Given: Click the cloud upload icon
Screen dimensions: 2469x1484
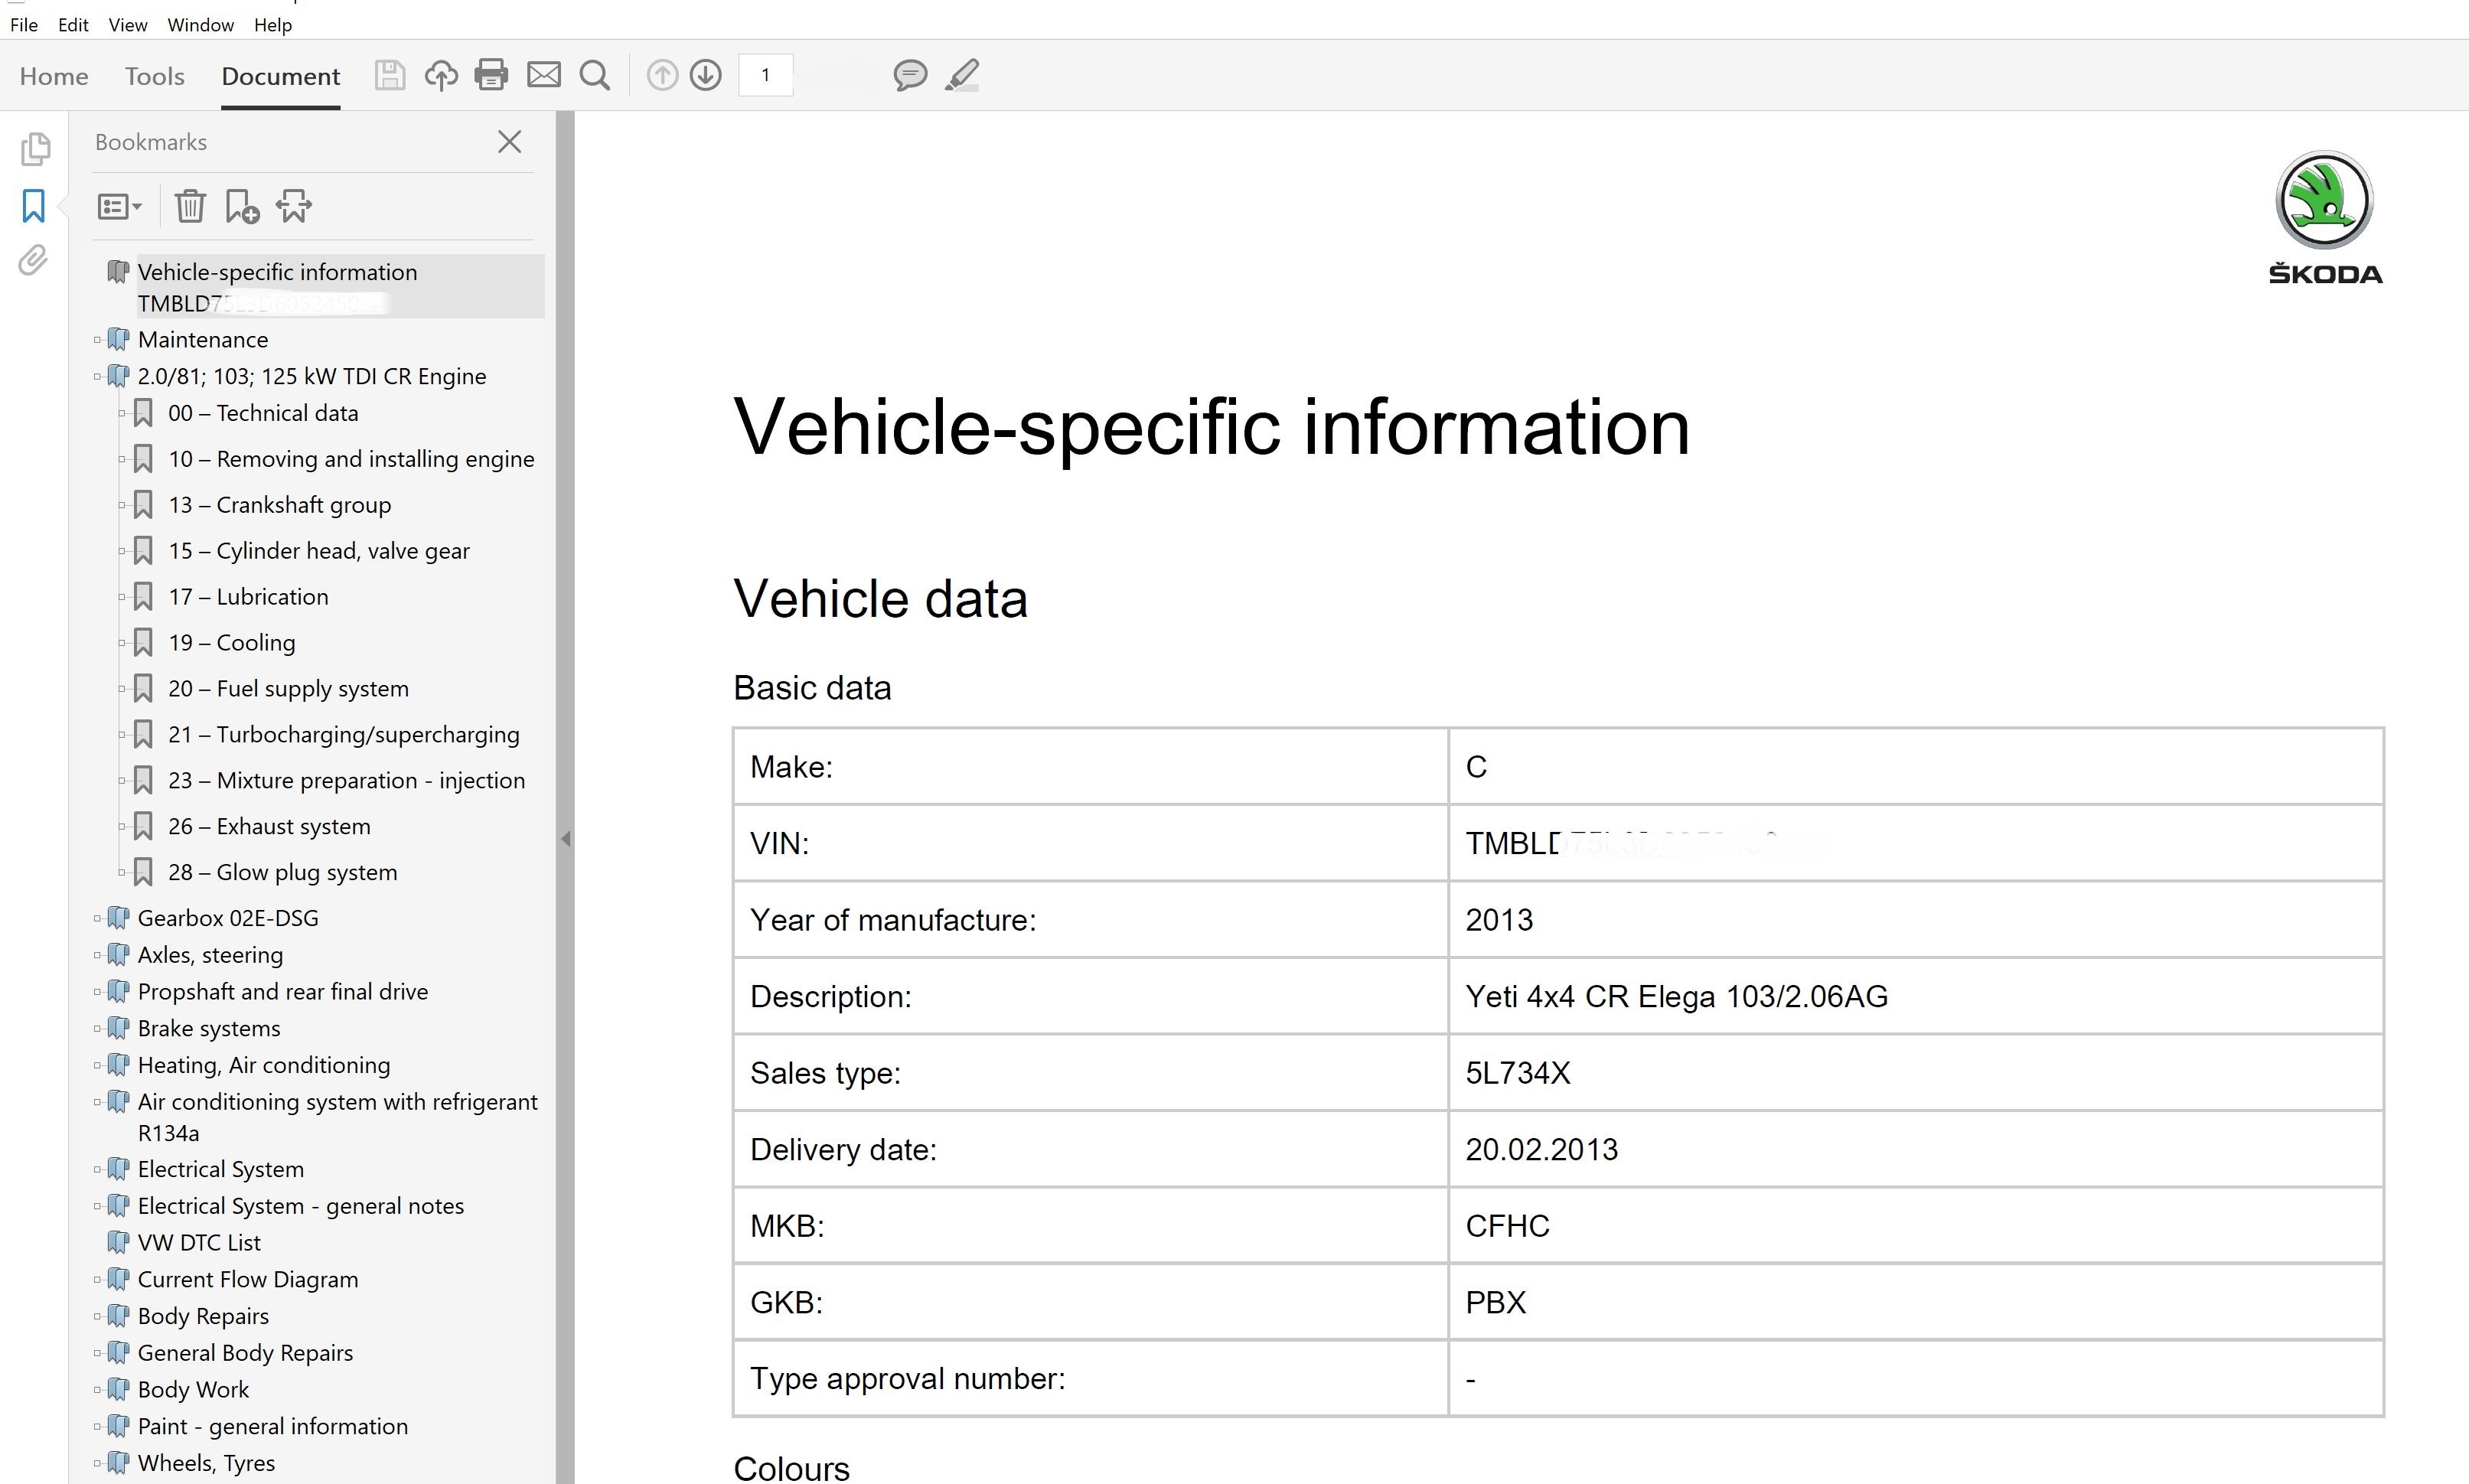Looking at the screenshot, I should (x=441, y=75).
